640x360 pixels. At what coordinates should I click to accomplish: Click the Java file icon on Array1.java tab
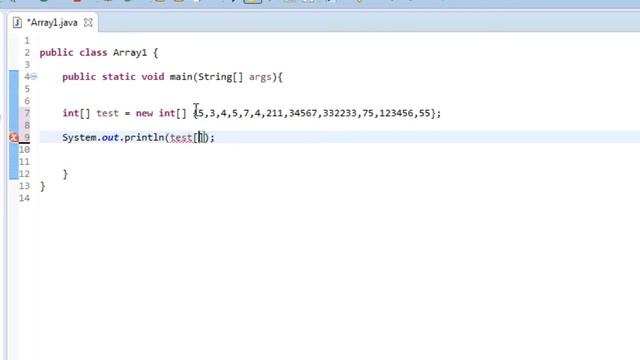click(17, 23)
